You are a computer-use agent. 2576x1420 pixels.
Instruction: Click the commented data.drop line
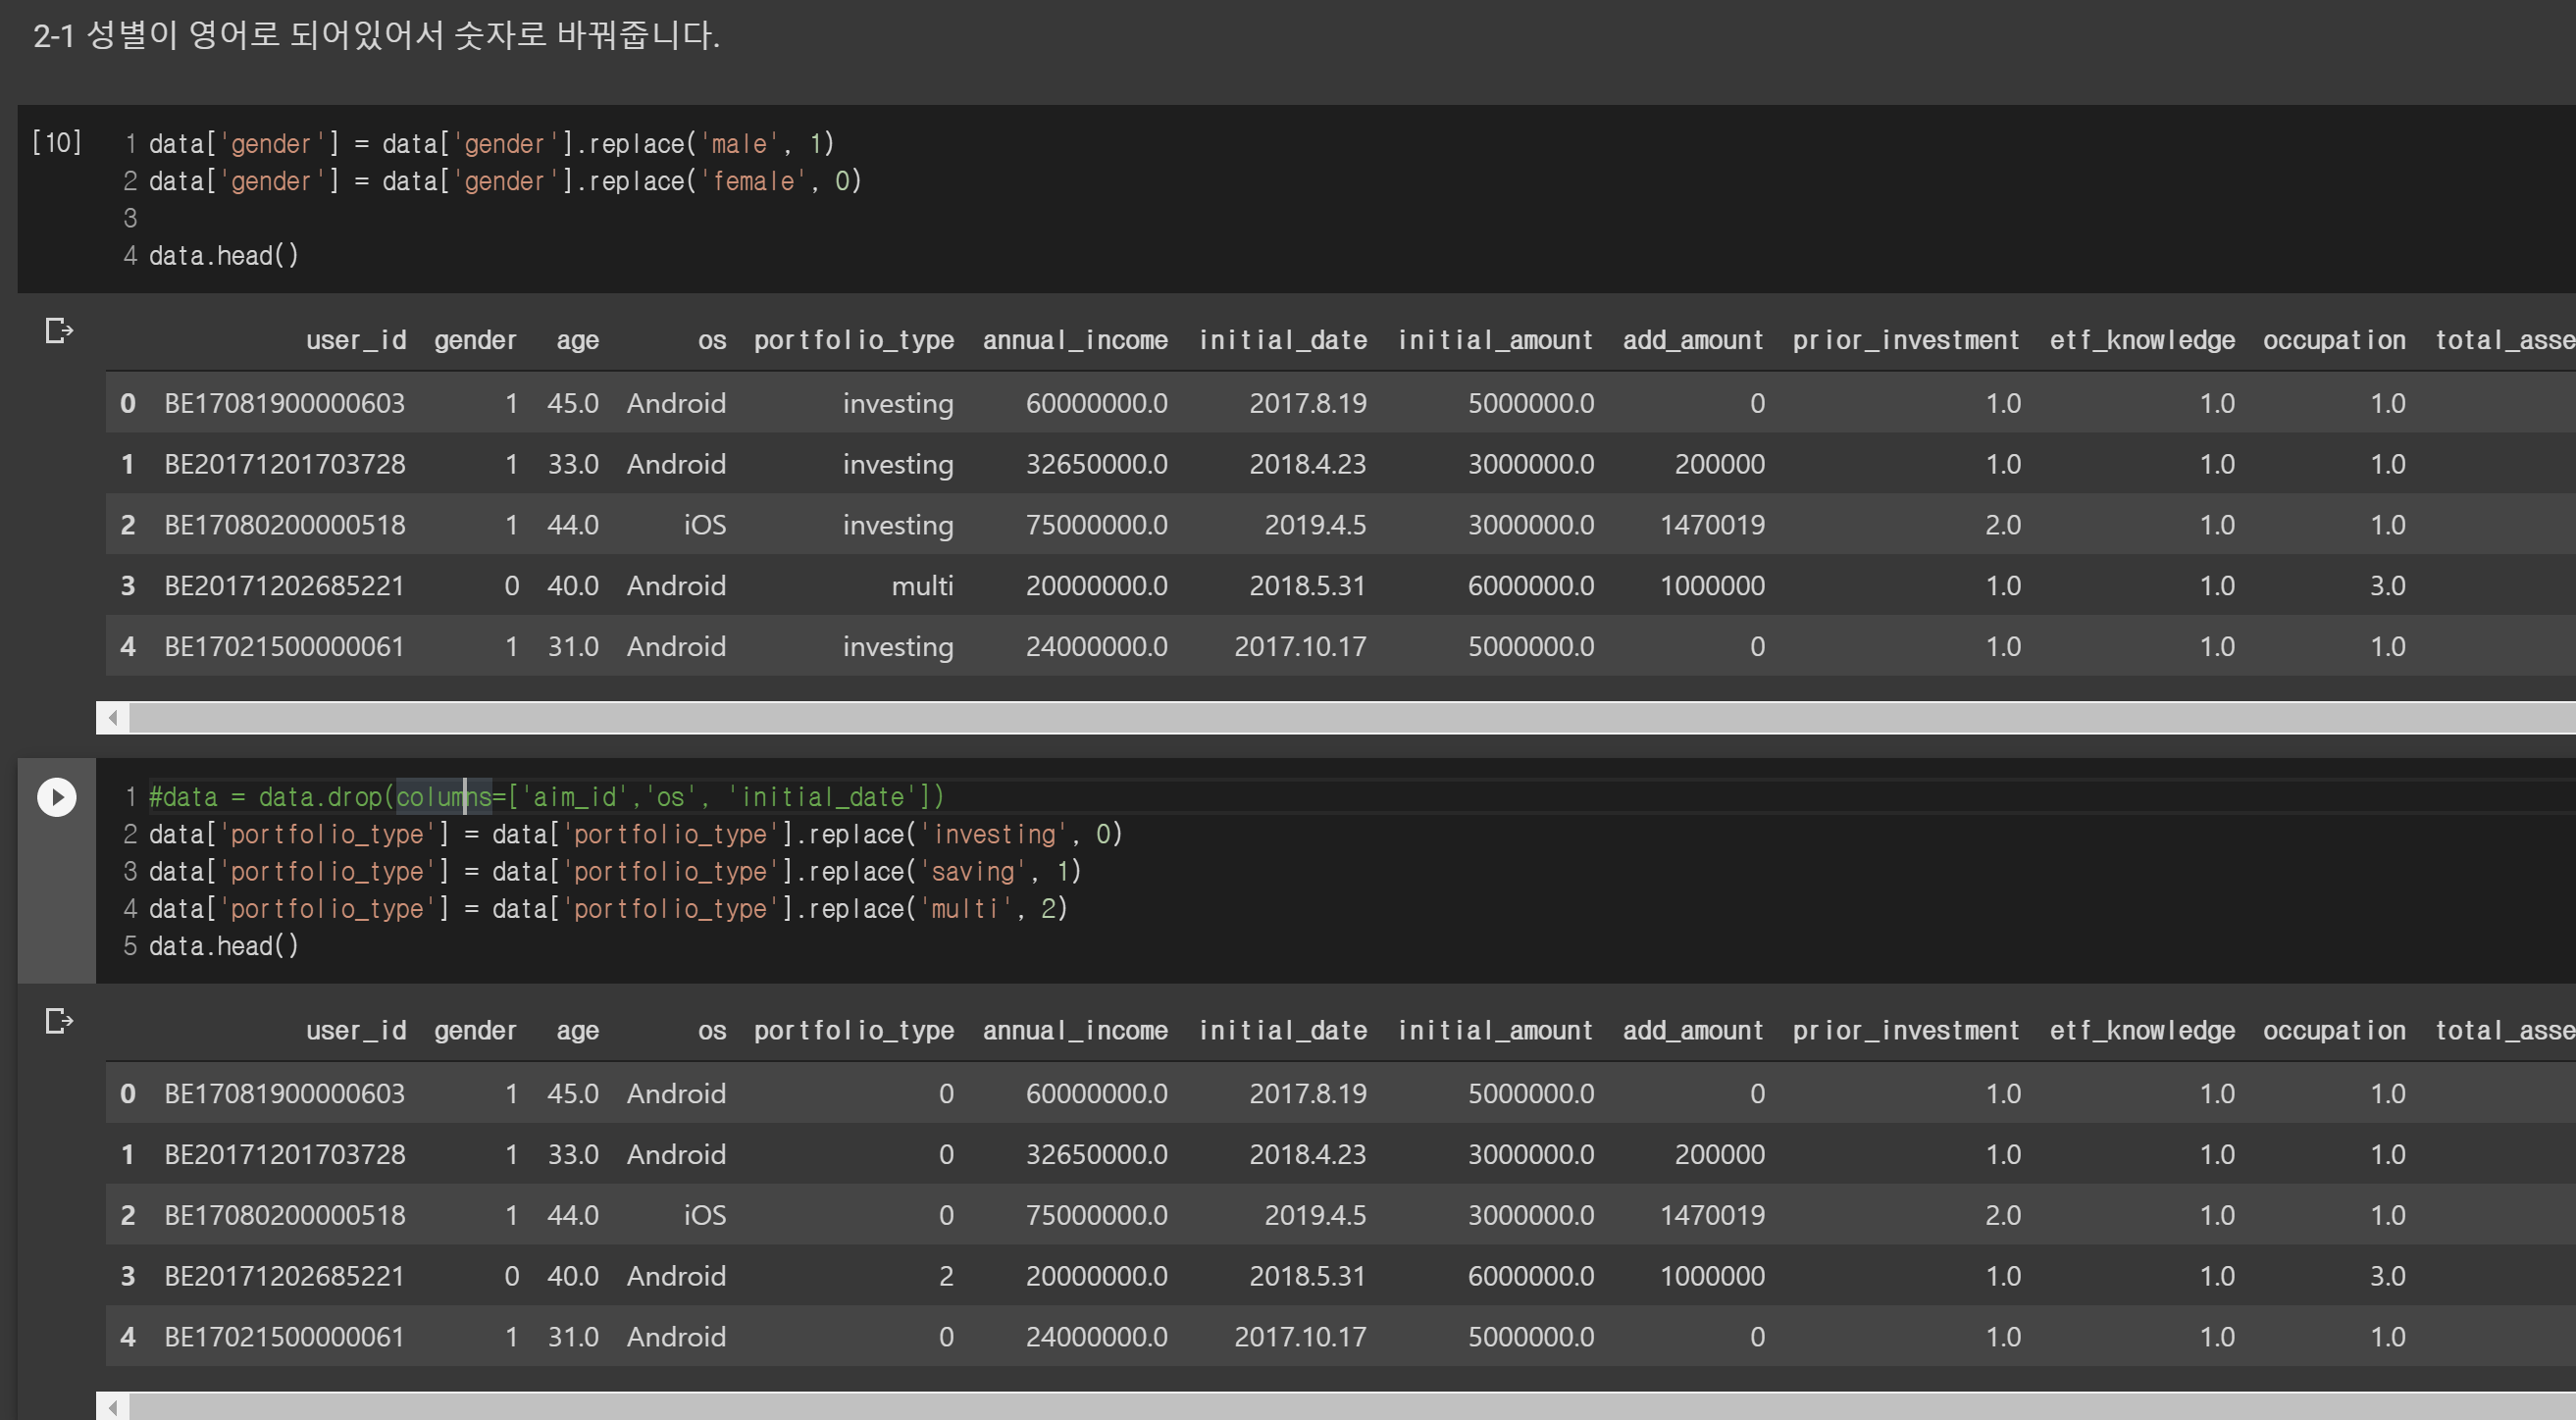tap(546, 797)
